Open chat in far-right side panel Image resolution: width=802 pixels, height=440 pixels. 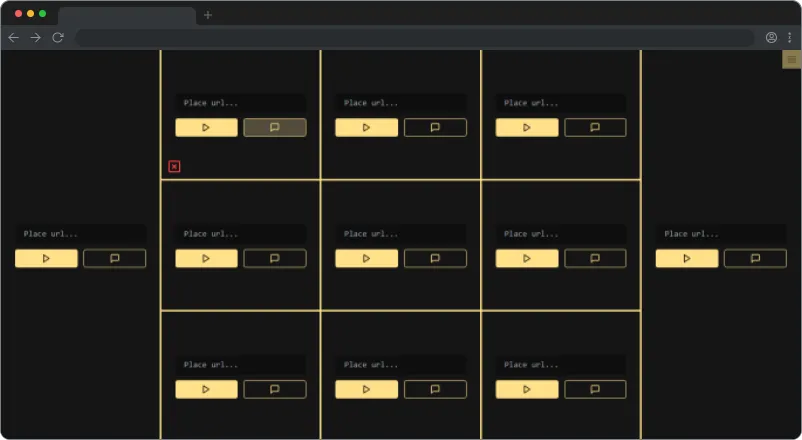[755, 258]
